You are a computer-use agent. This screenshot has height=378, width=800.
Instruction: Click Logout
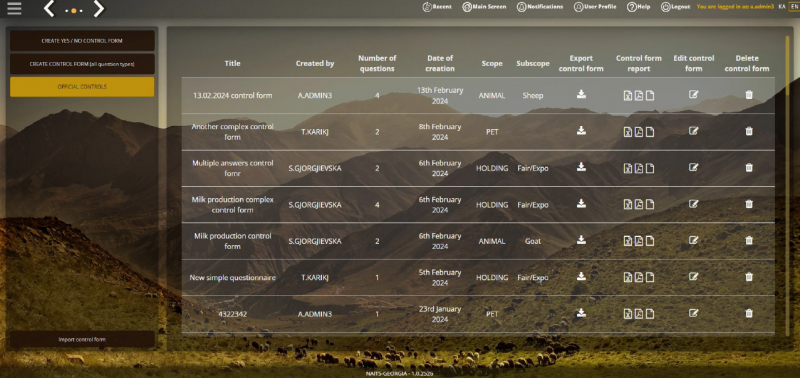pos(676,7)
